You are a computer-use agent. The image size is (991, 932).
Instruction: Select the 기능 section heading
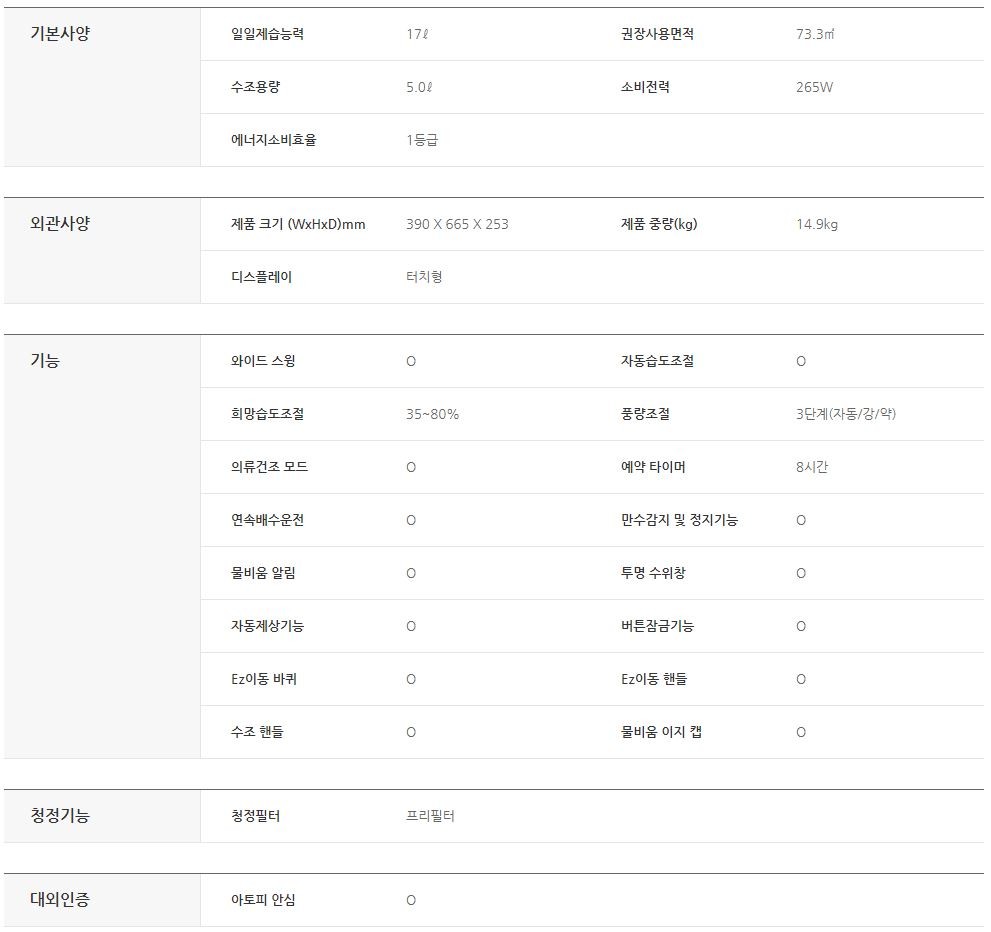click(45, 361)
